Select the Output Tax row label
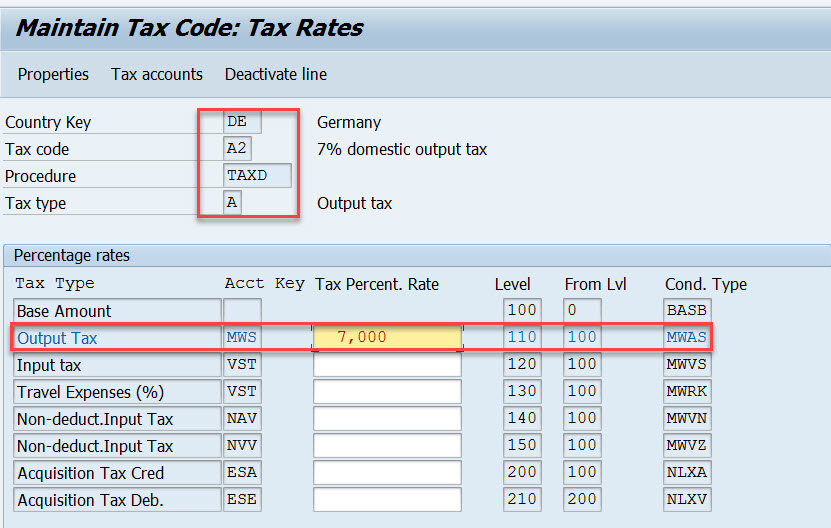 click(x=117, y=338)
